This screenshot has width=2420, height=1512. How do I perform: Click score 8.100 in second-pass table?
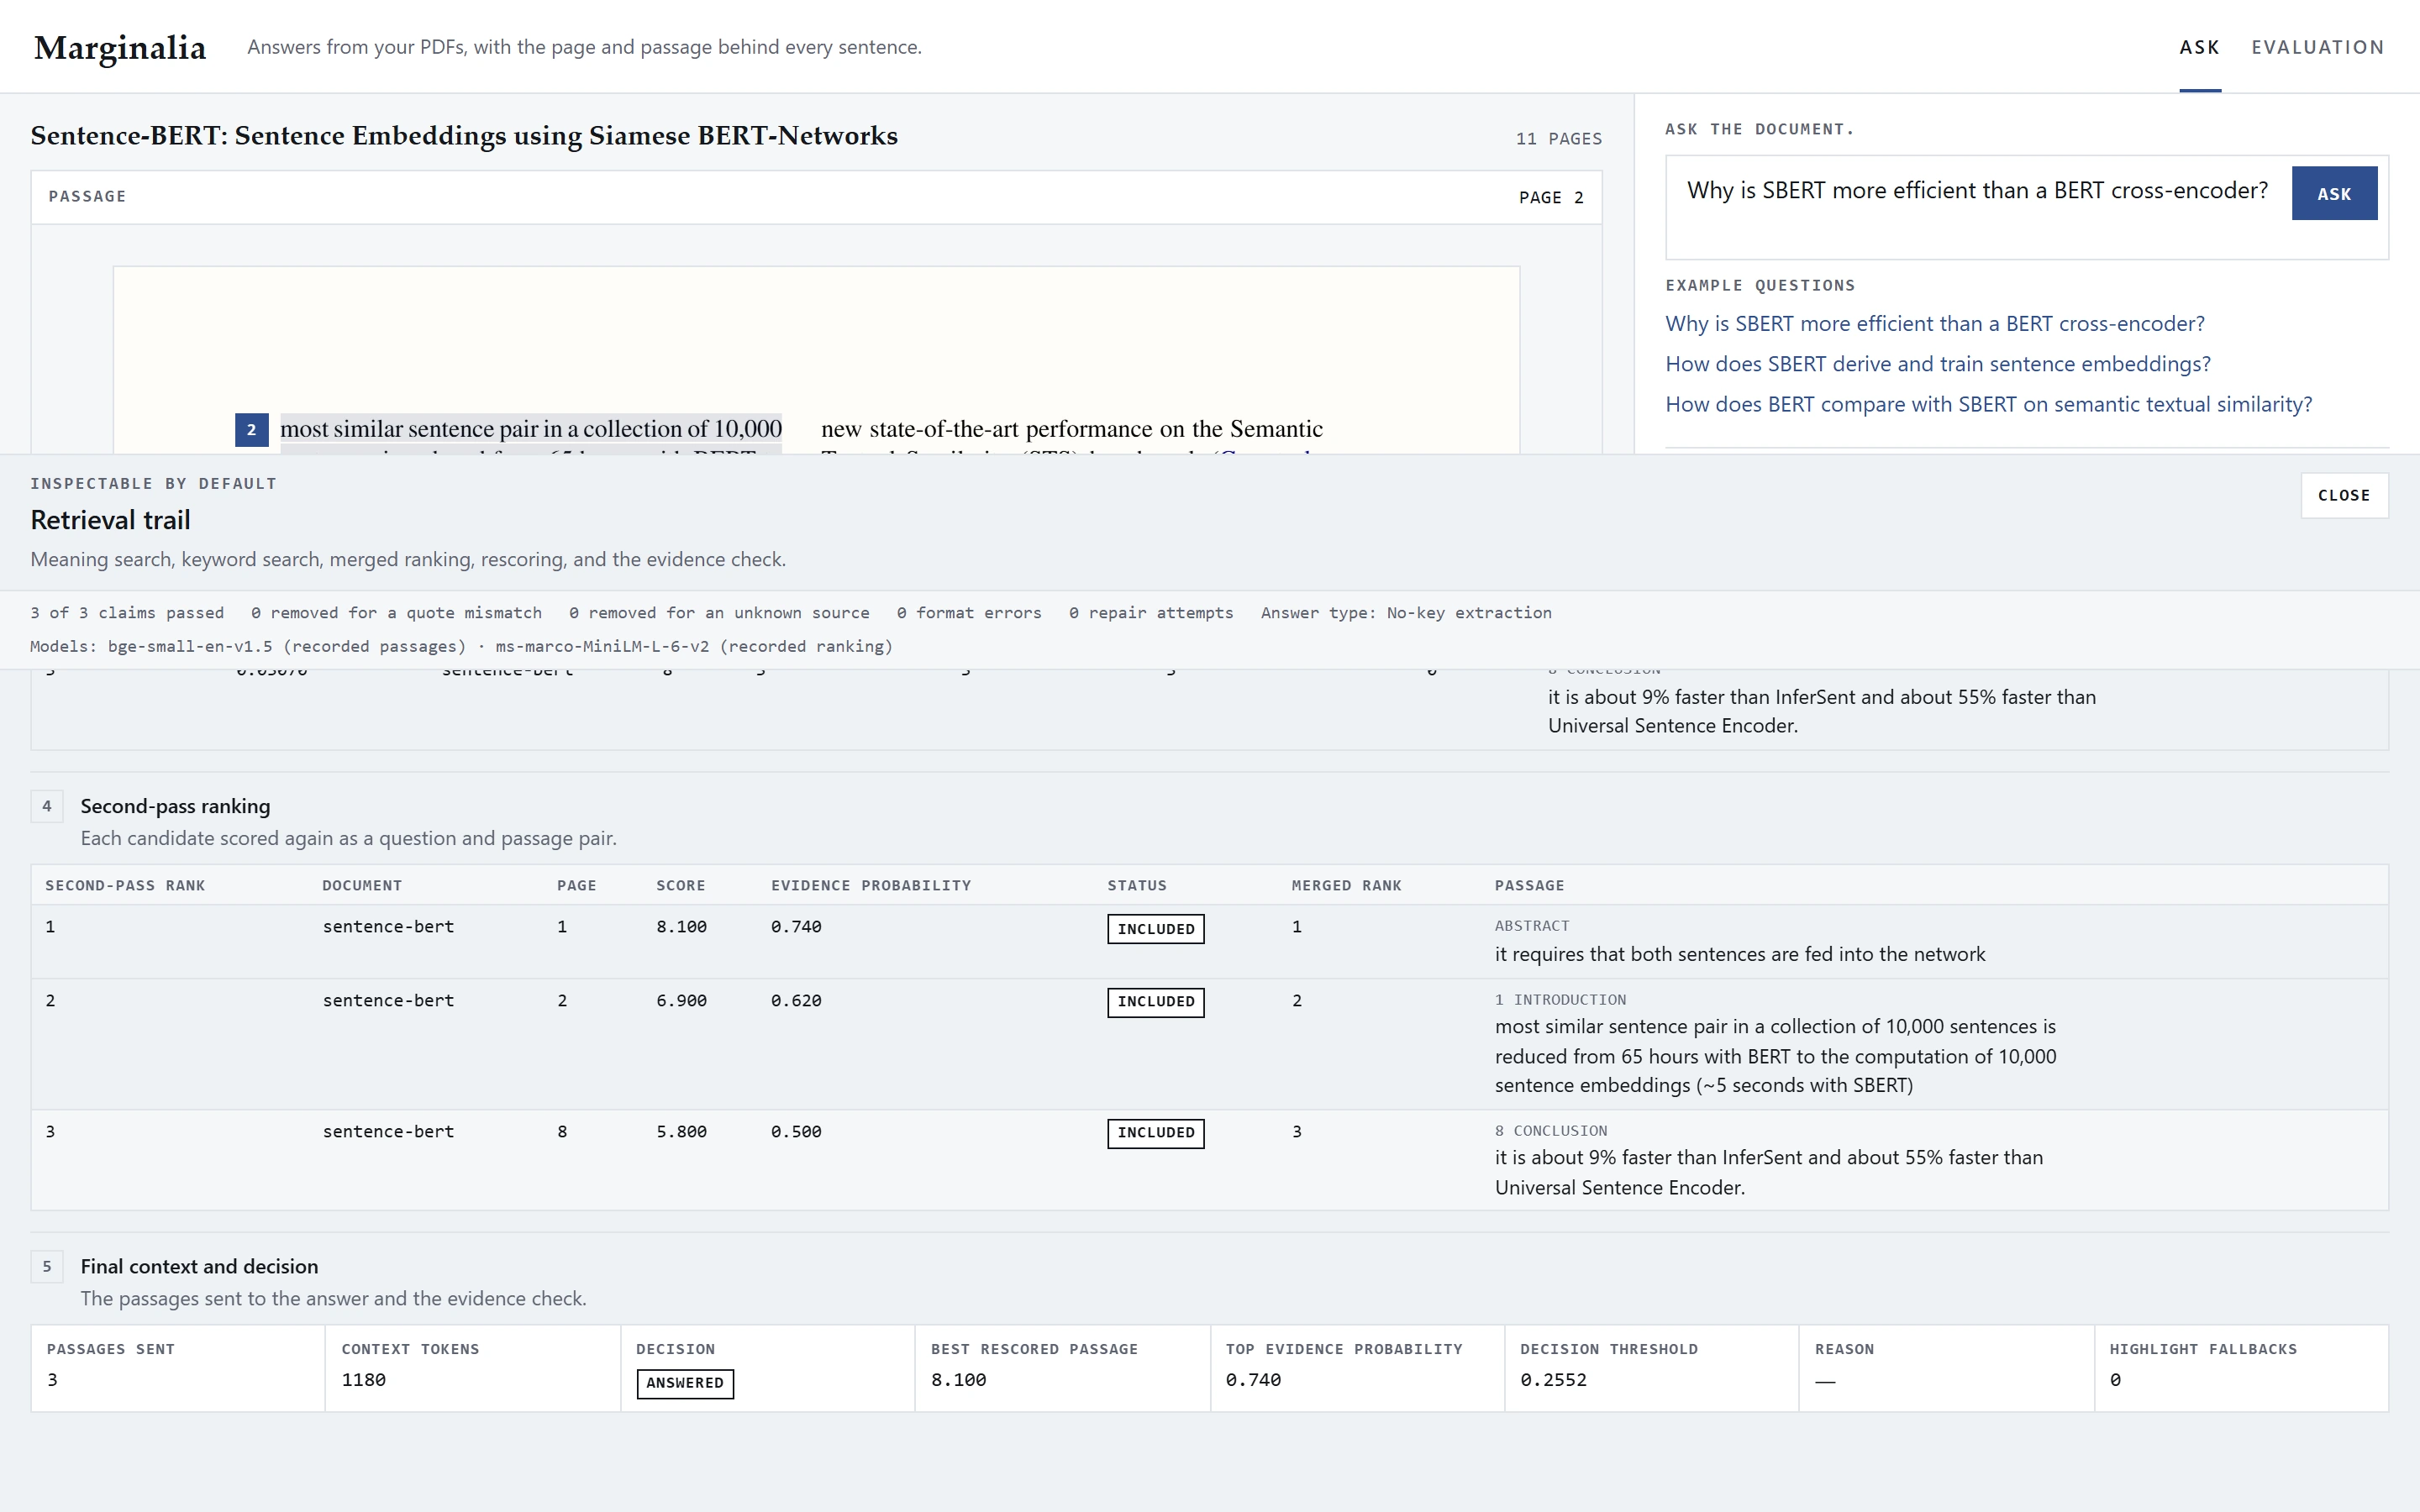681,927
